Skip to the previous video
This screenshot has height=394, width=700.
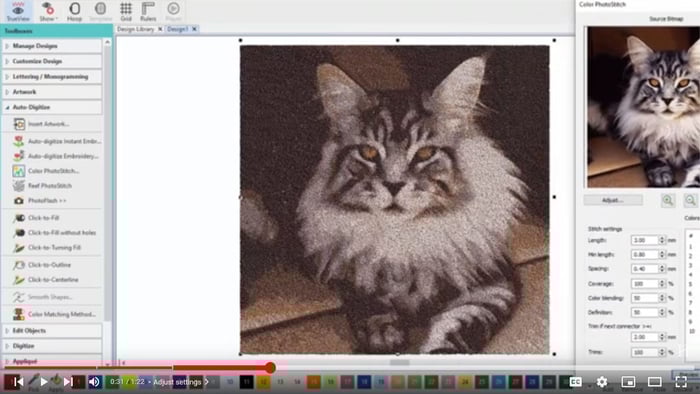click(x=18, y=382)
